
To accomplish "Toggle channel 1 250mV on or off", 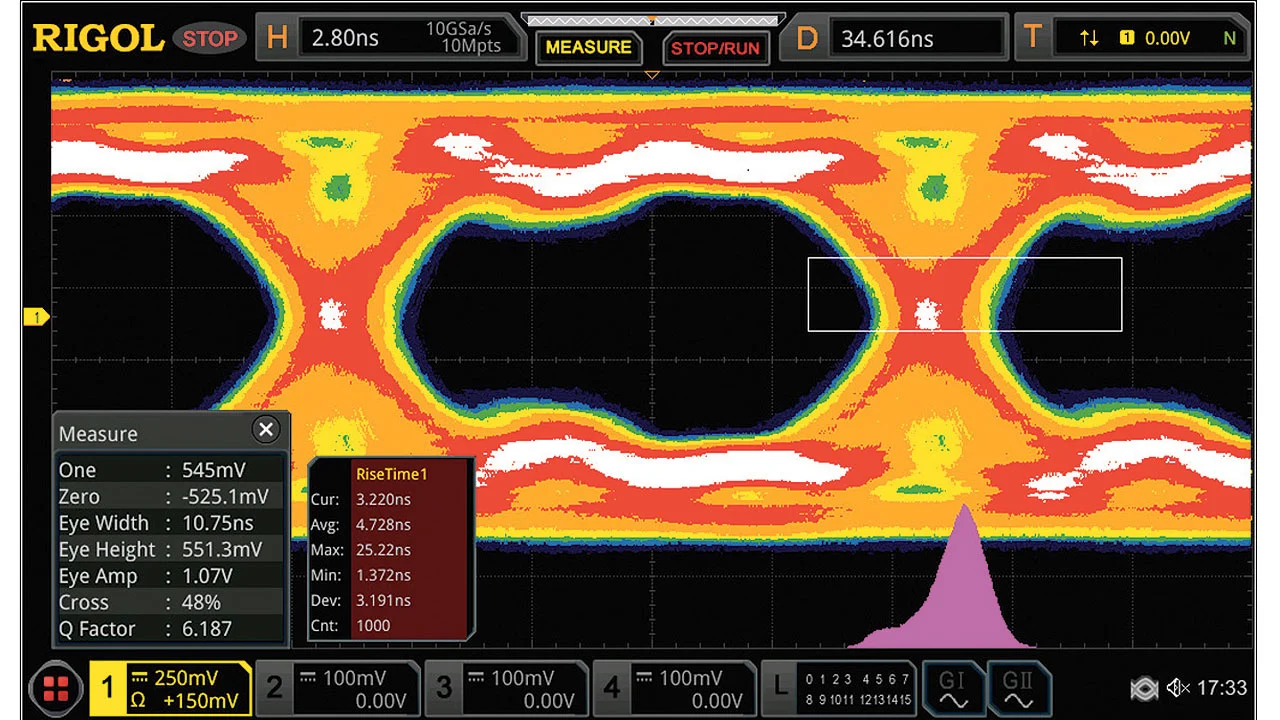I will [170, 688].
